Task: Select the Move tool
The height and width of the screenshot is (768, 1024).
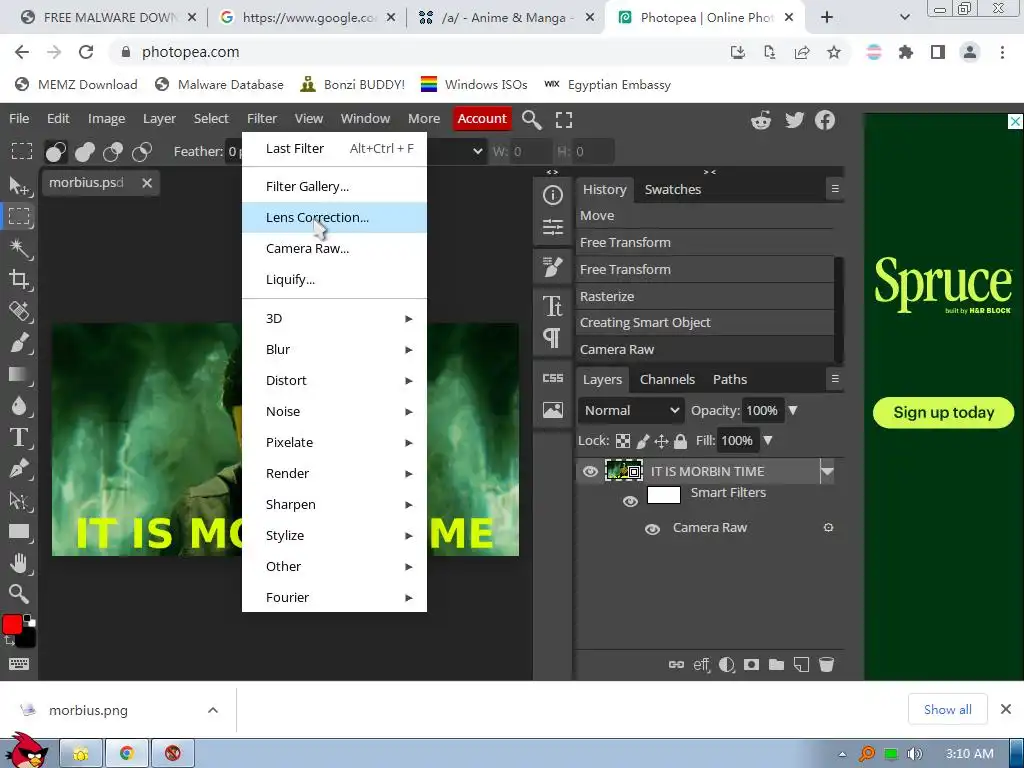Action: tap(19, 186)
